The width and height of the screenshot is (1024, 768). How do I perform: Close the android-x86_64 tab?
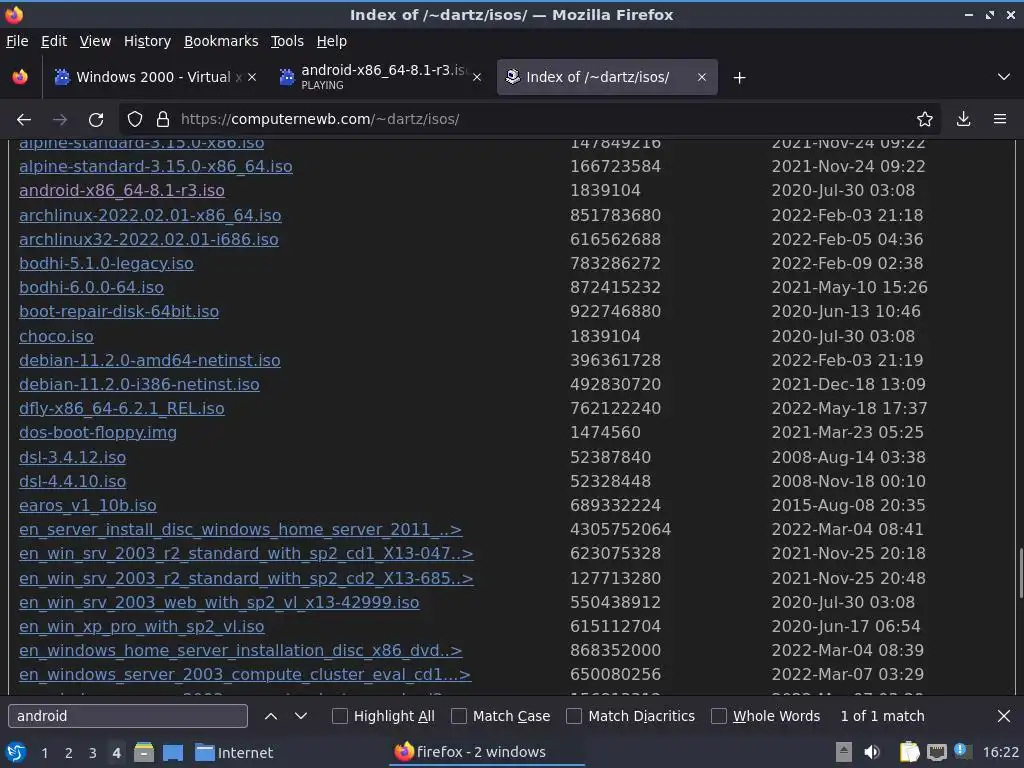pyautogui.click(x=477, y=77)
